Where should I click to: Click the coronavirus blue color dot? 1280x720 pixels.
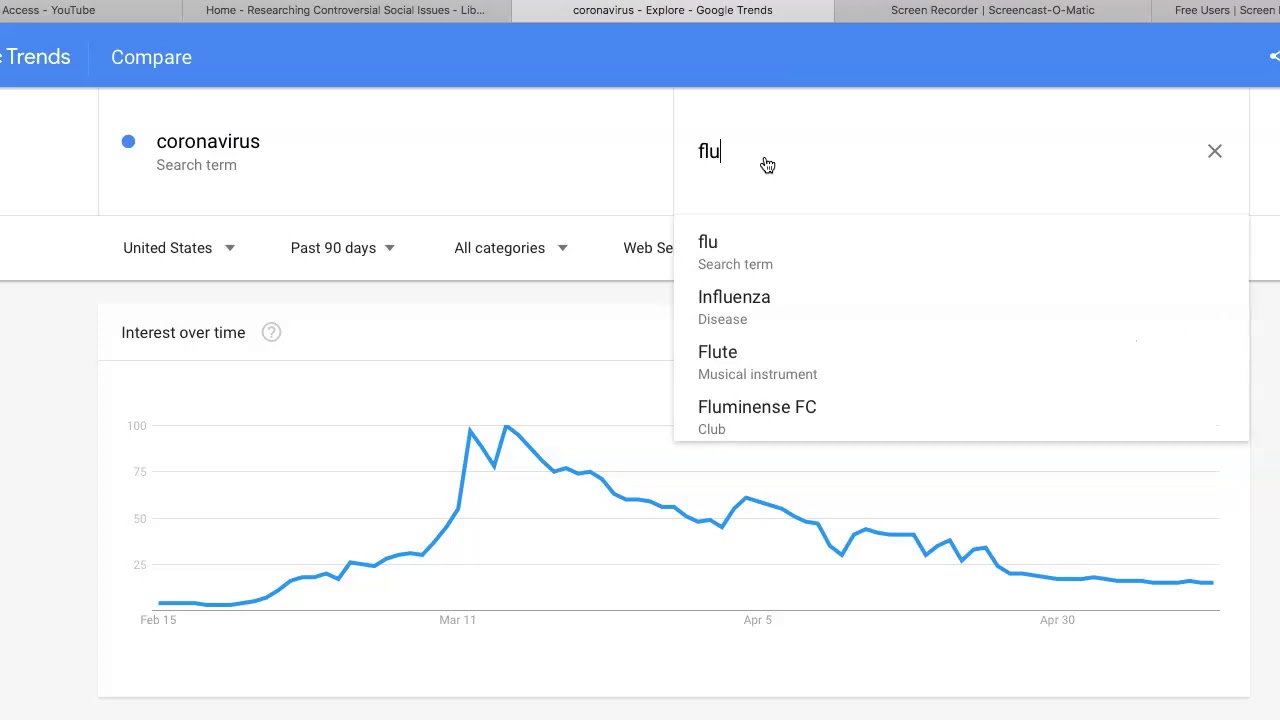coord(128,141)
